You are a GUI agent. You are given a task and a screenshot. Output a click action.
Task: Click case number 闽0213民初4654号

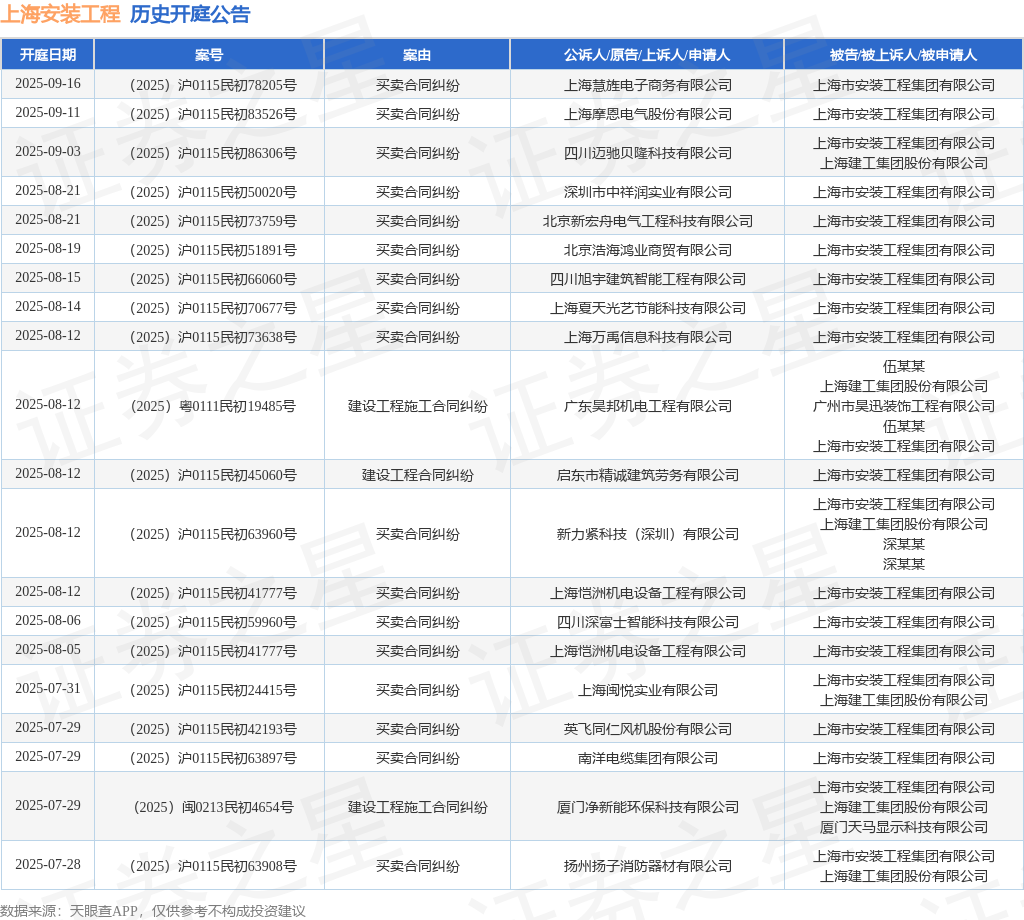point(213,808)
